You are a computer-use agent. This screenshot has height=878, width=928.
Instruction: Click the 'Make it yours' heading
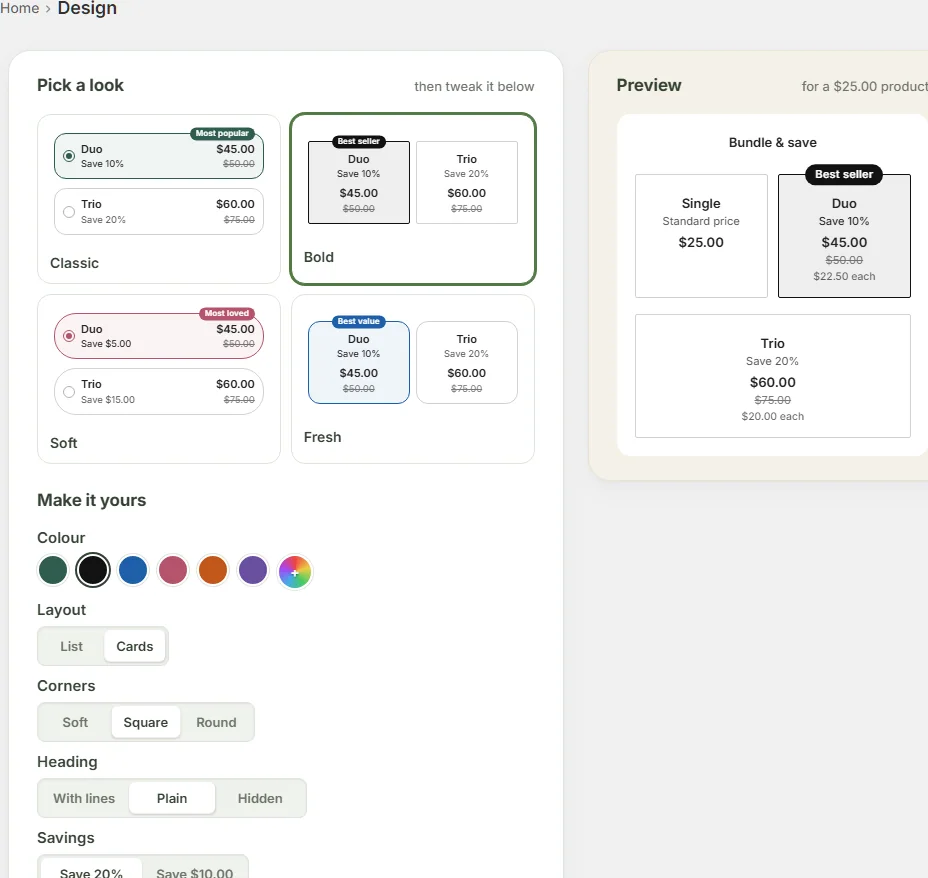tap(92, 500)
